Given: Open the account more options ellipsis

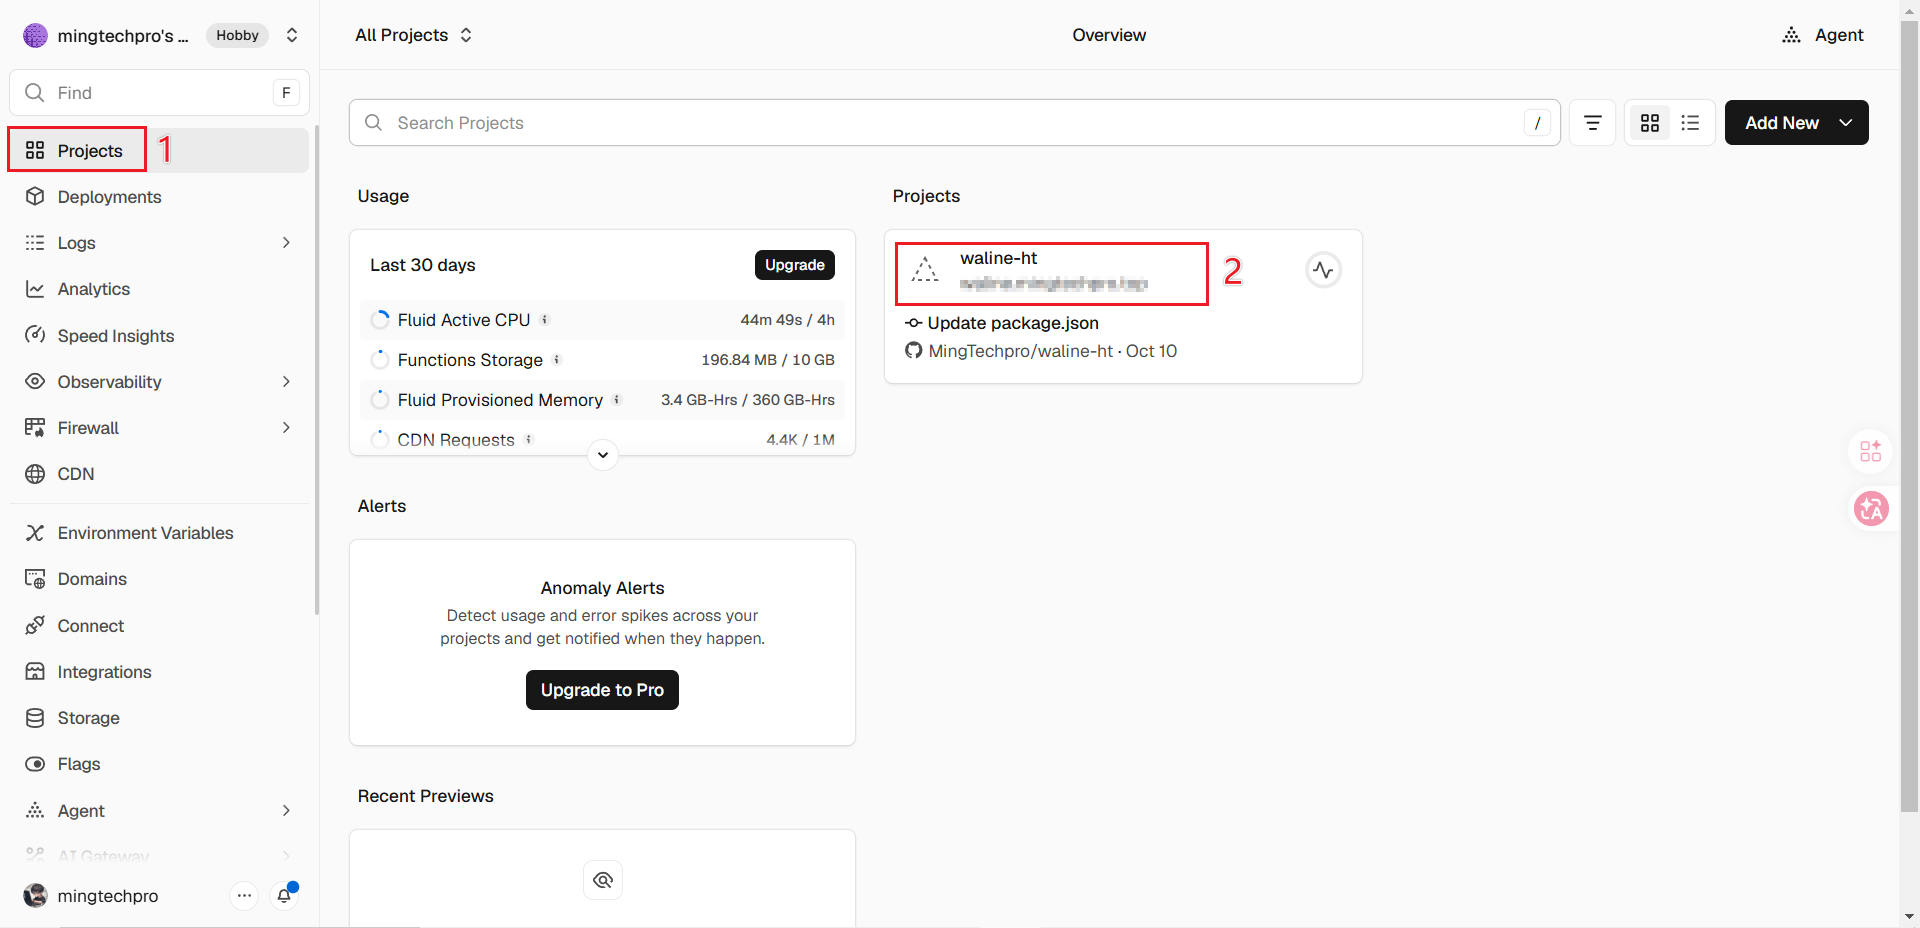Looking at the screenshot, I should 244,896.
